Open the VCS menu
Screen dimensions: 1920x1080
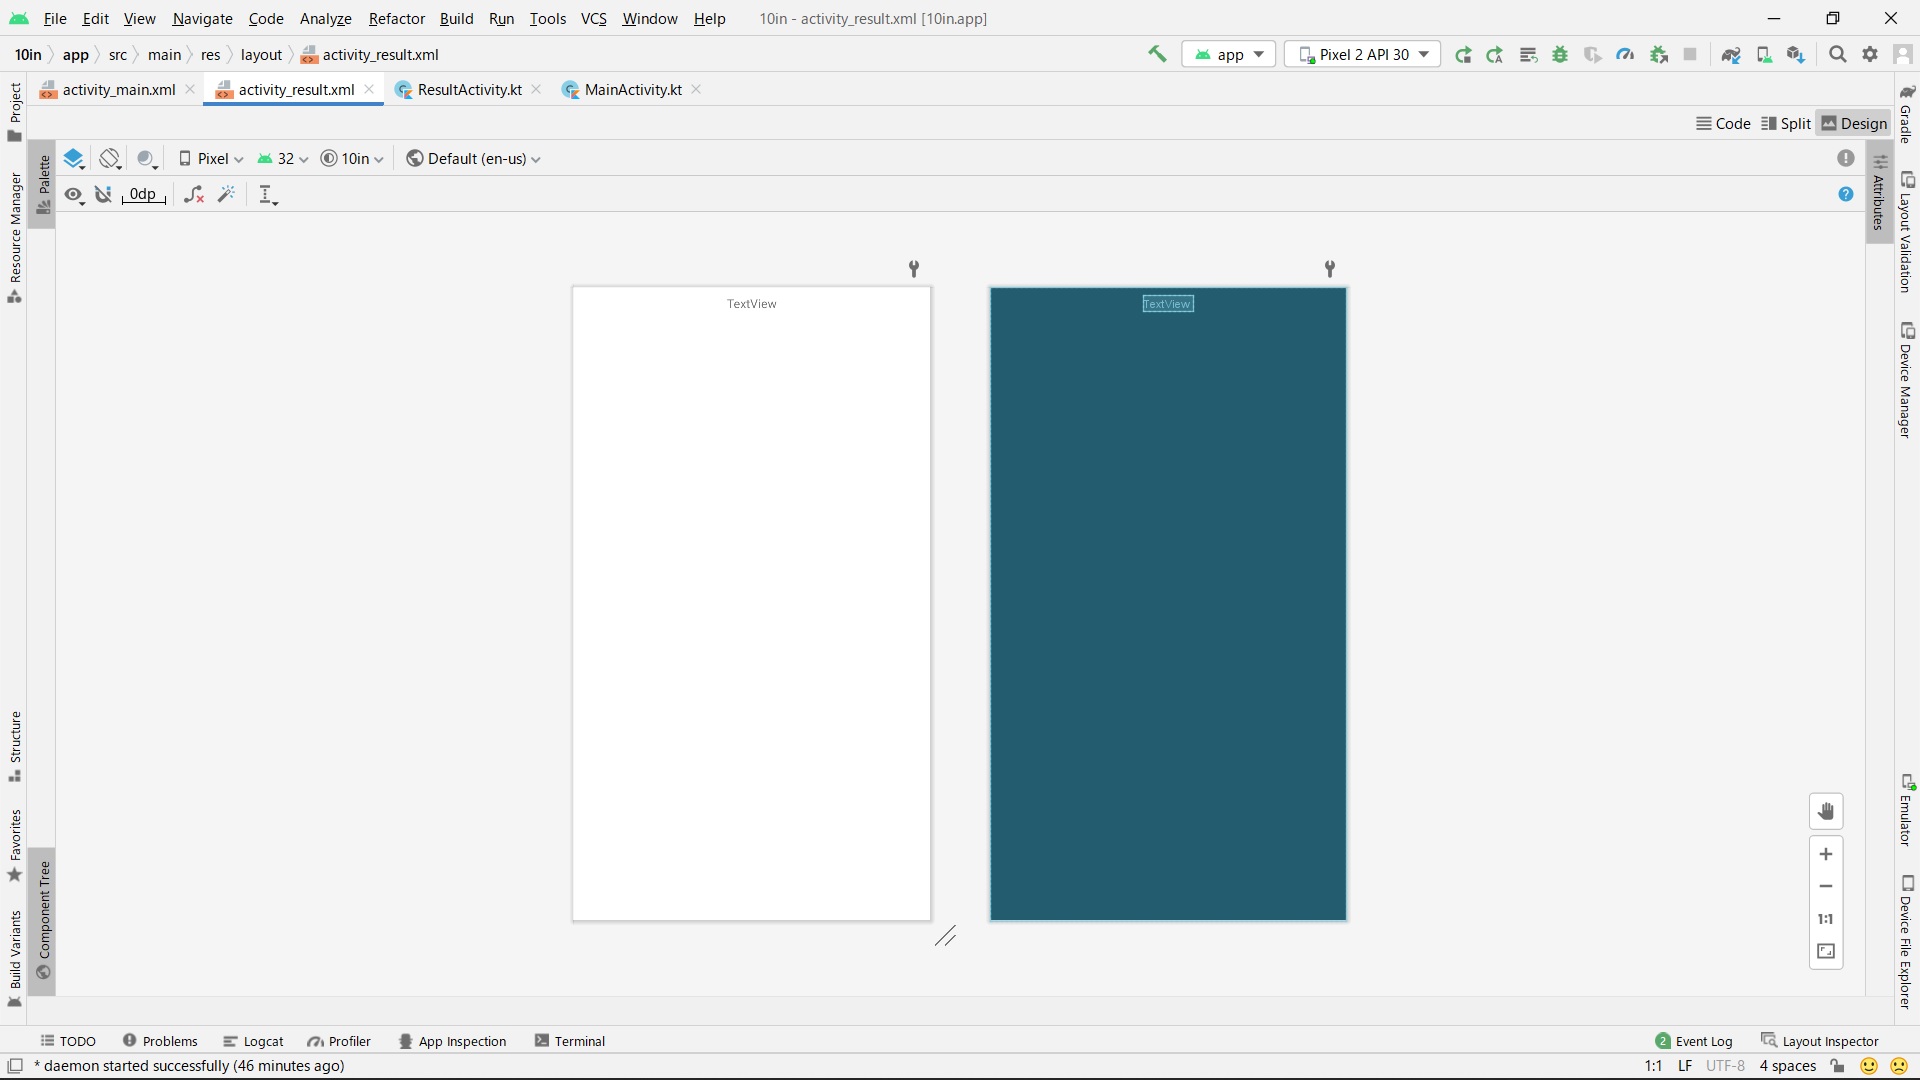(594, 18)
